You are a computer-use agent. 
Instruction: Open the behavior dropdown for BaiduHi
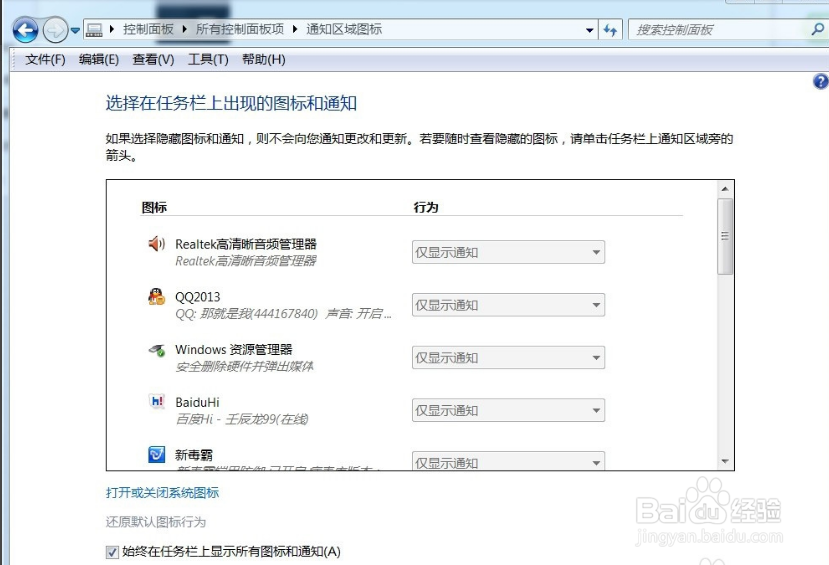[x=508, y=410]
